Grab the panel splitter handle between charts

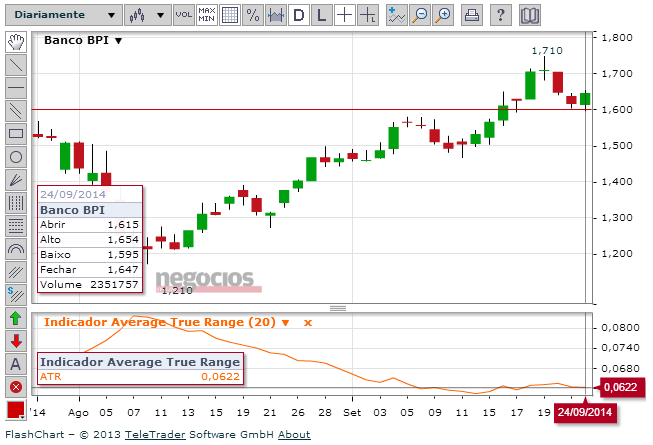point(338,308)
